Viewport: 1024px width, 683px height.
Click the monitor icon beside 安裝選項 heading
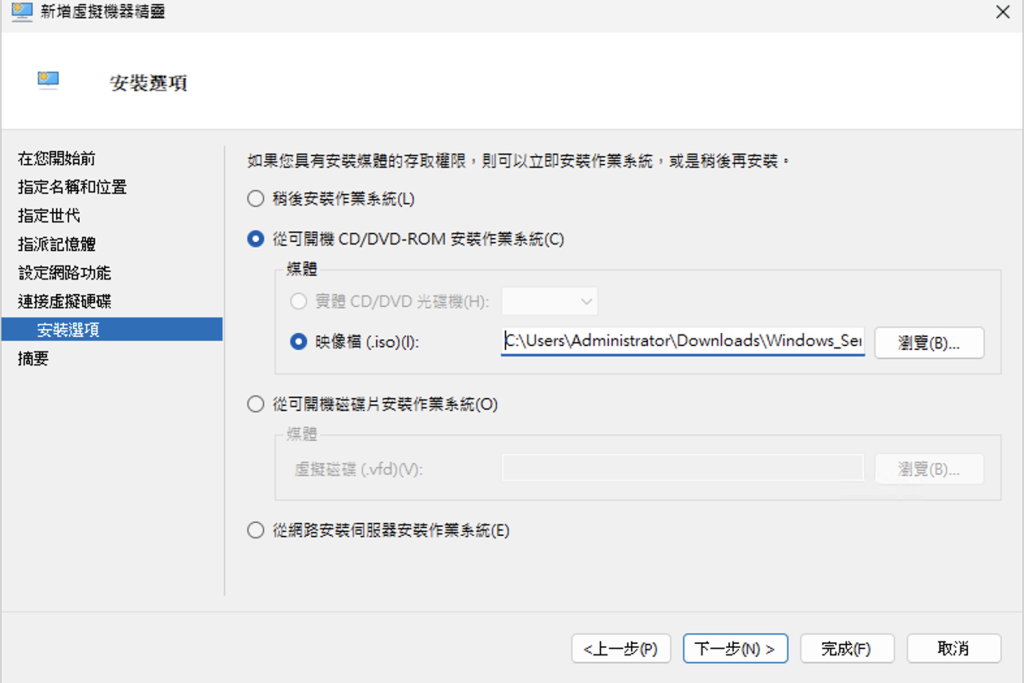48,80
